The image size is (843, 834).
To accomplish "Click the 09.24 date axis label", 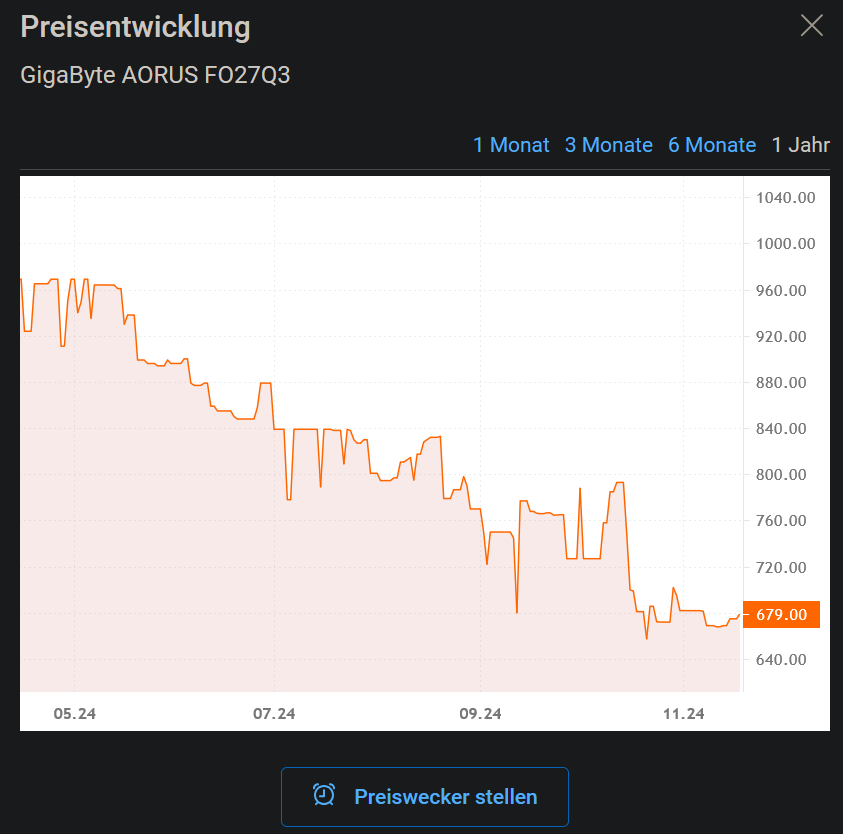I will point(480,714).
